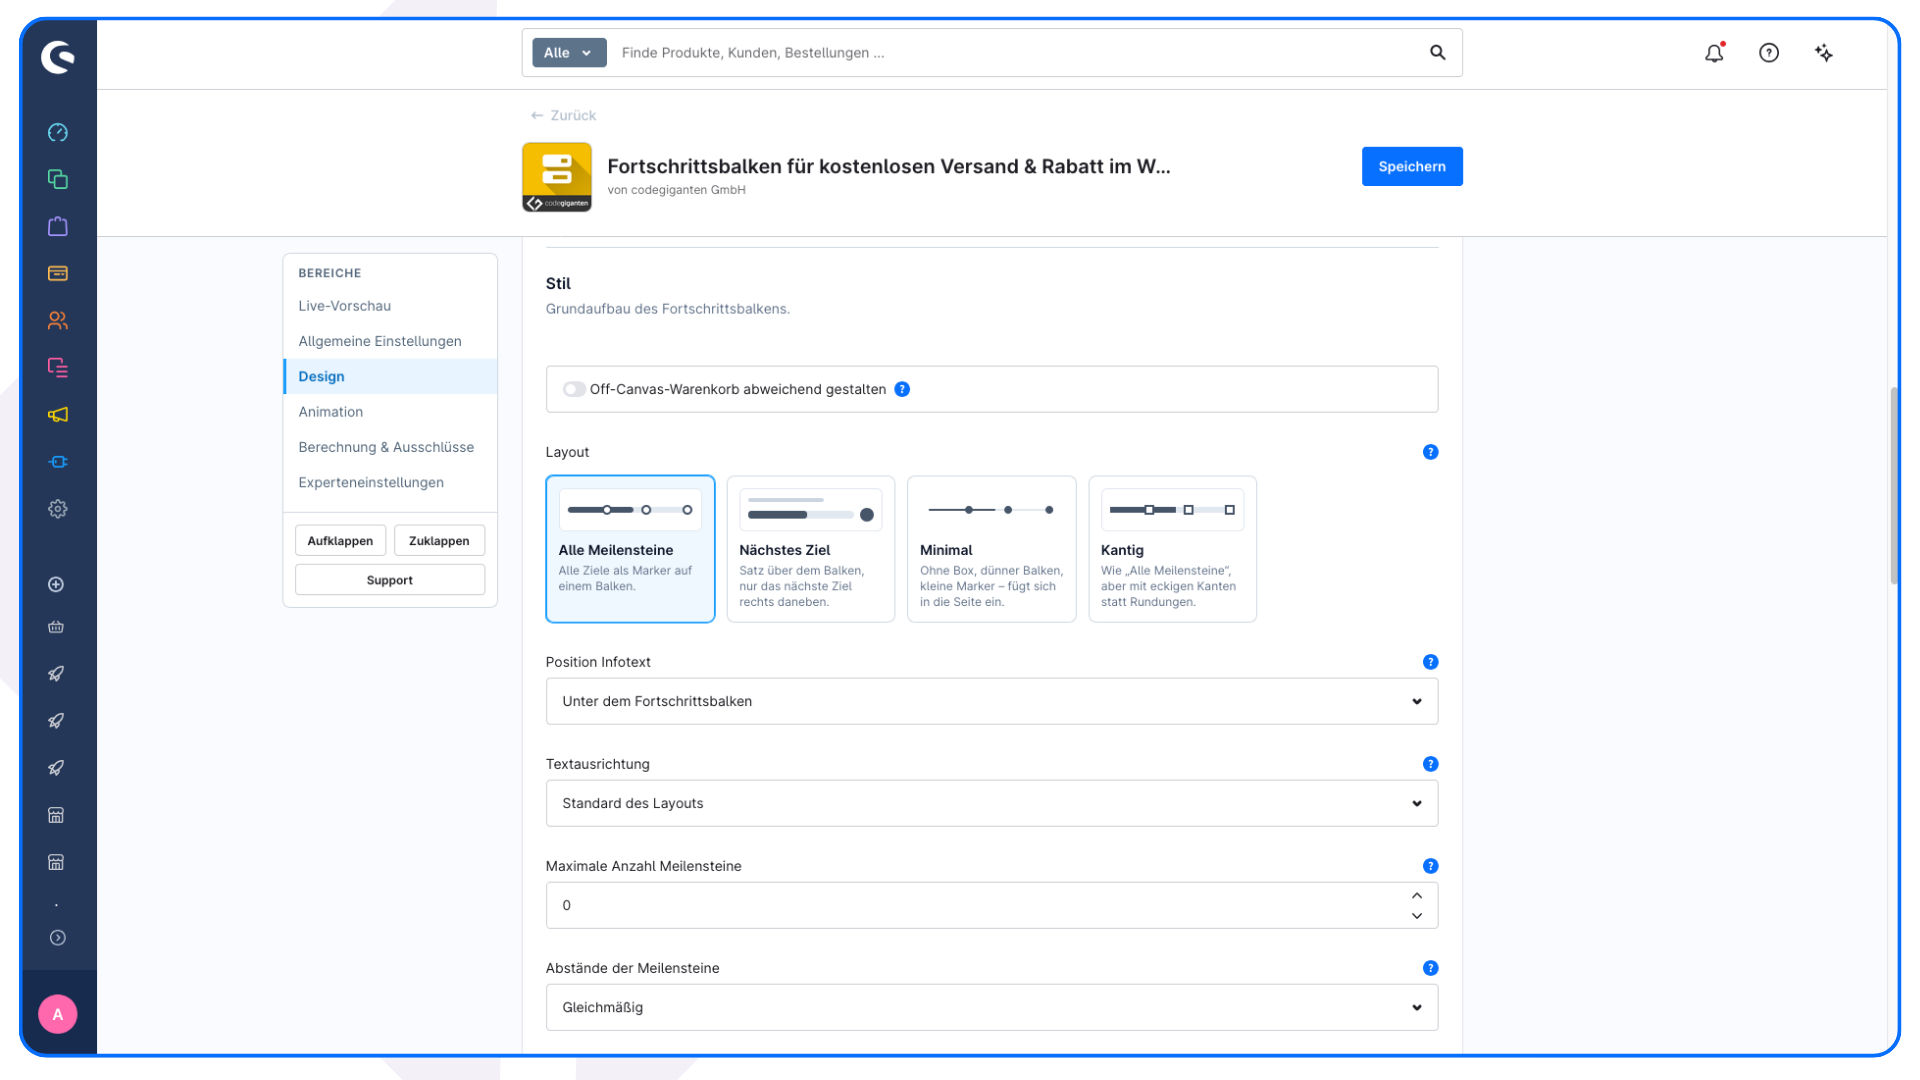
Task: Open the Dashboard speedometer icon in sidebar
Action: tap(58, 132)
